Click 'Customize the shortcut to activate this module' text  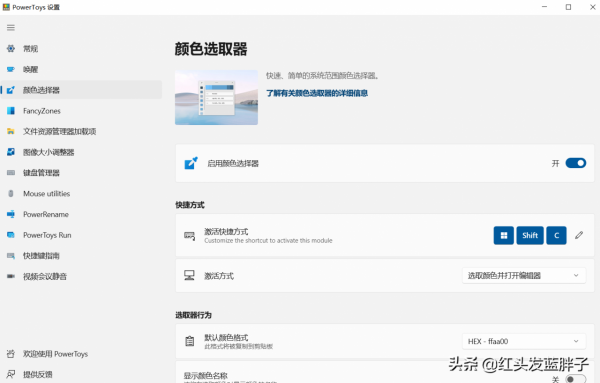[268, 241]
